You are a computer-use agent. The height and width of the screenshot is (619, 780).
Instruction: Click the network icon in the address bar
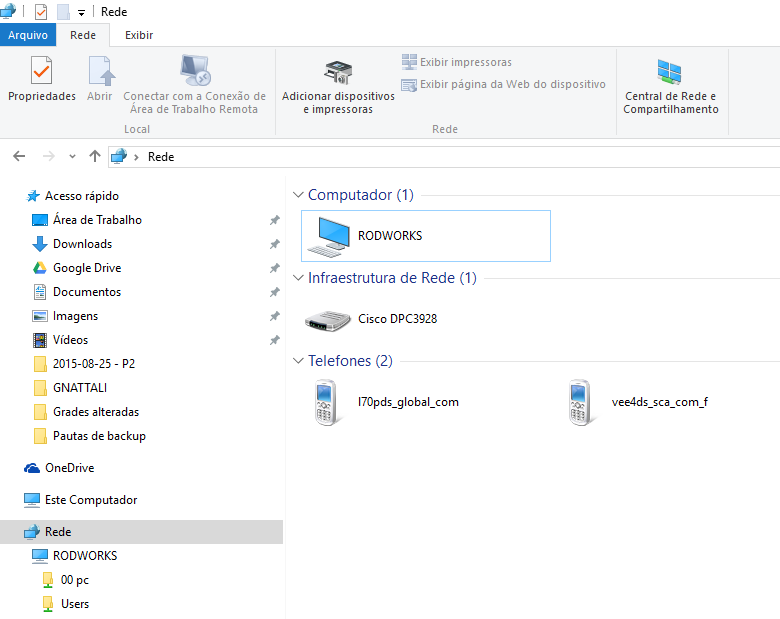[x=119, y=156]
